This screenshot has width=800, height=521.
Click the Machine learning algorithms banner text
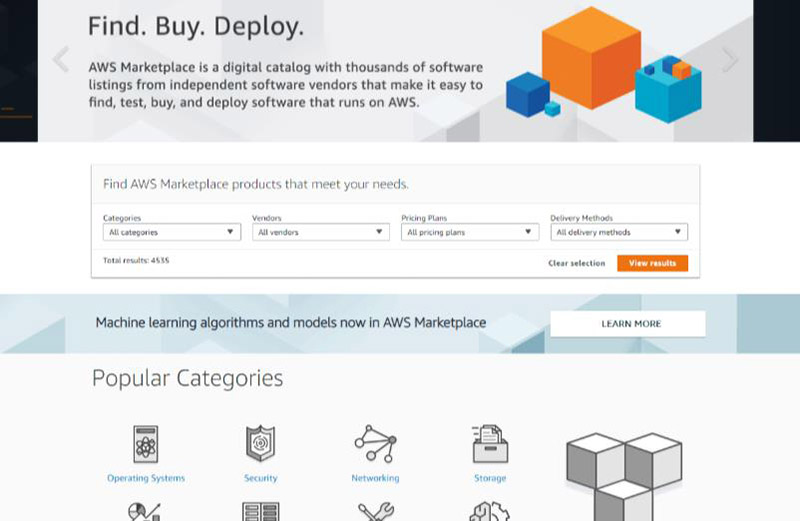[291, 322]
